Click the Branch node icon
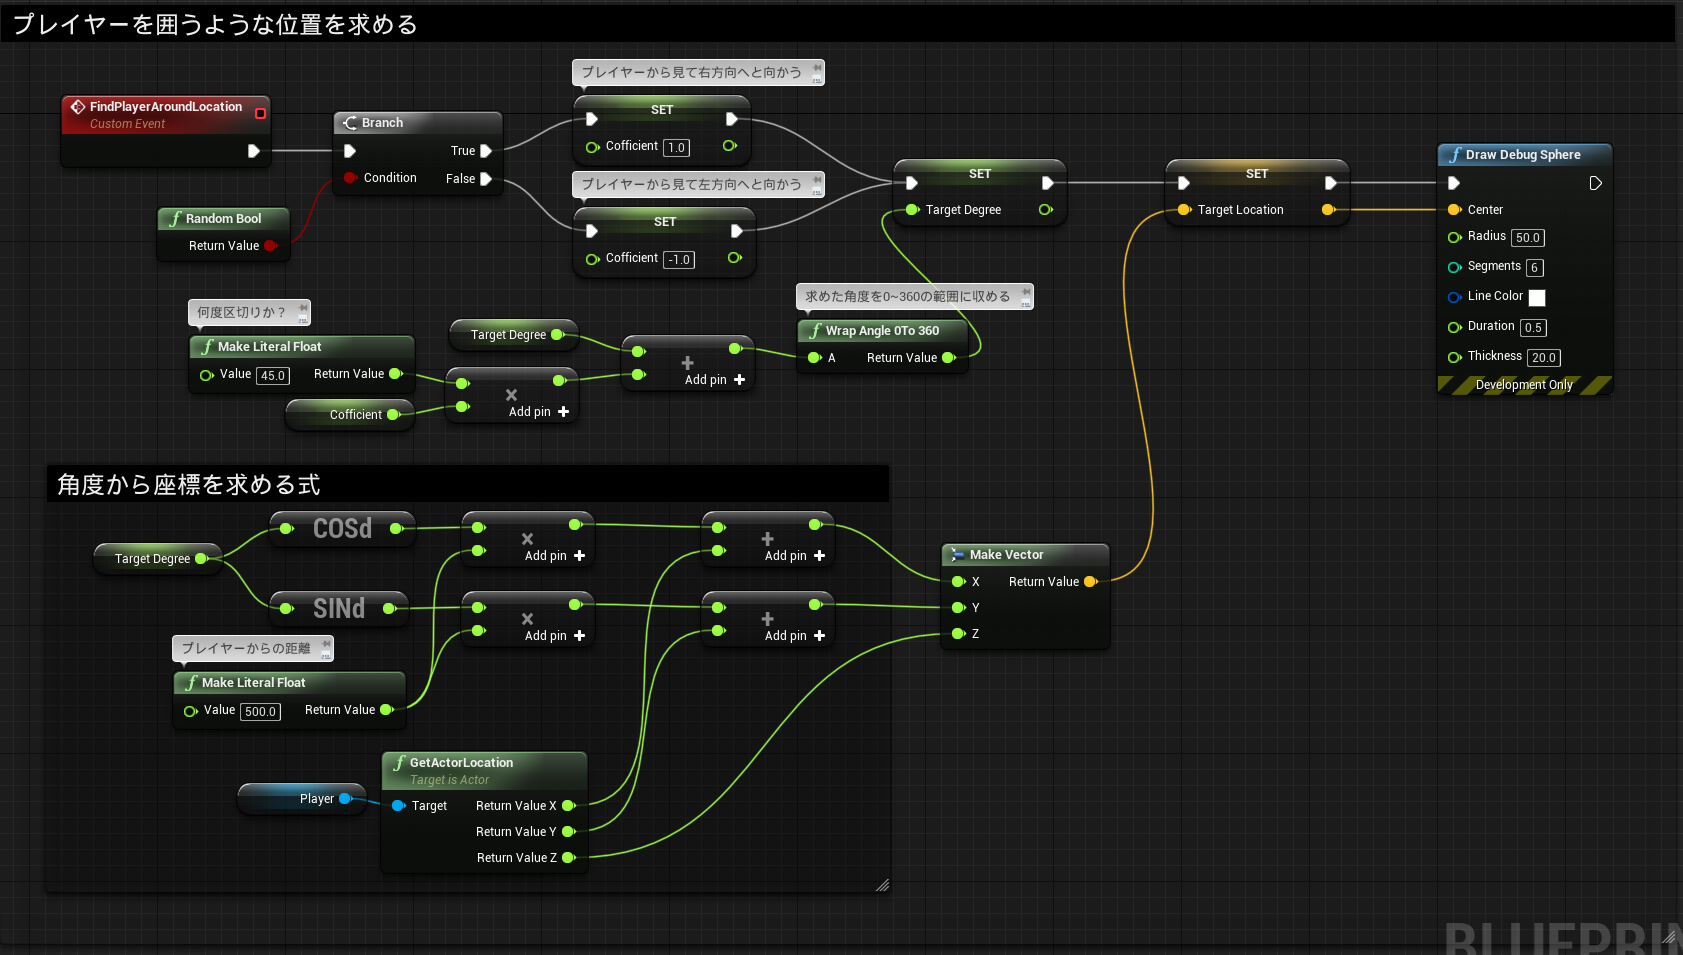The height and width of the screenshot is (955, 1683). [351, 122]
